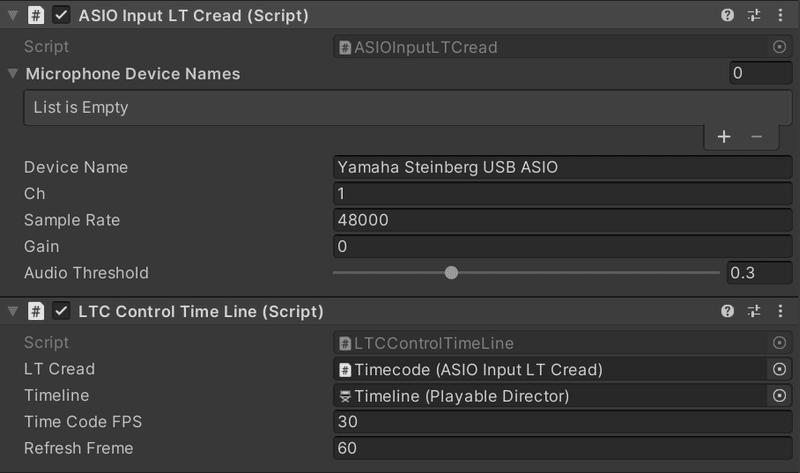
Task: Click object picker for LT Cread field
Action: (x=780, y=370)
